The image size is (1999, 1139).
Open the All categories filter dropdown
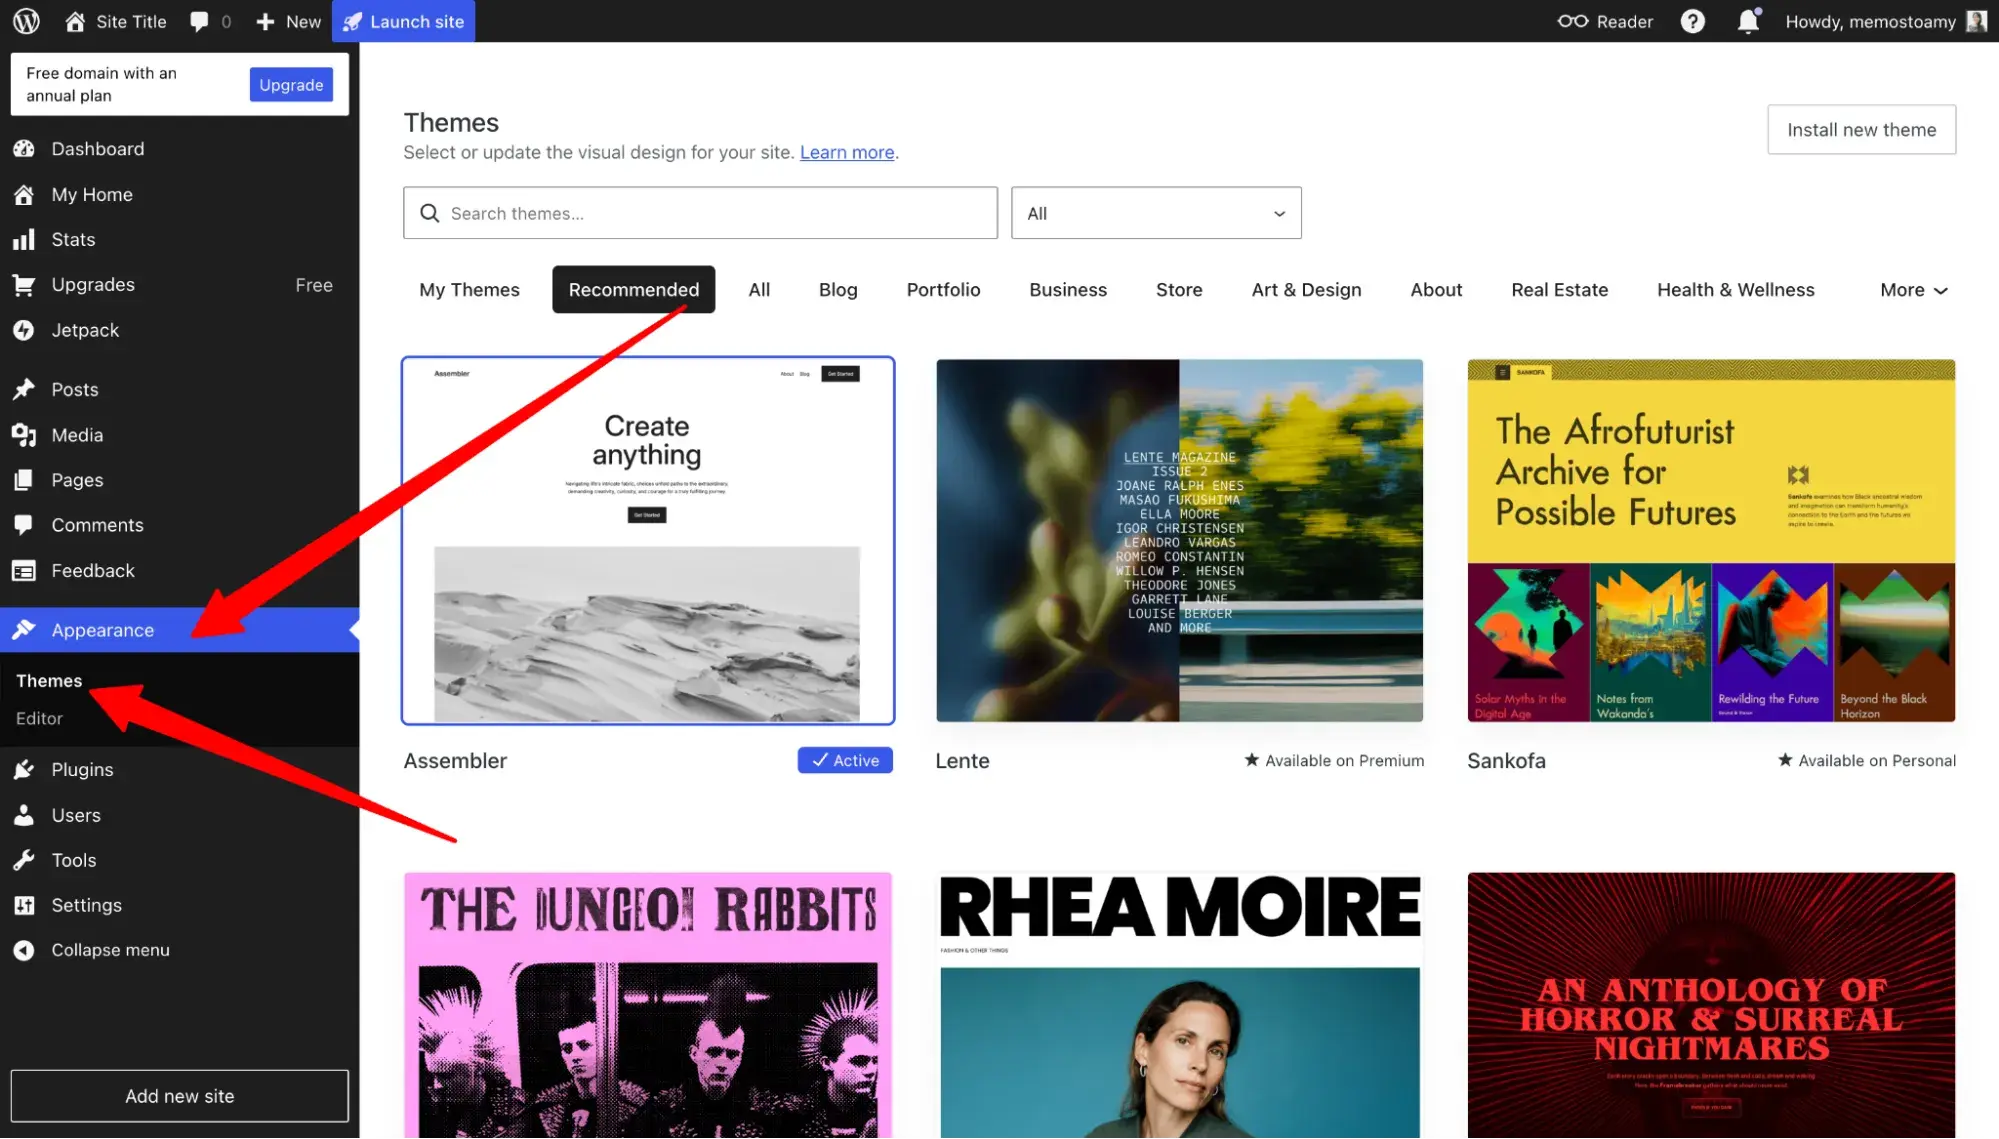(x=1156, y=213)
